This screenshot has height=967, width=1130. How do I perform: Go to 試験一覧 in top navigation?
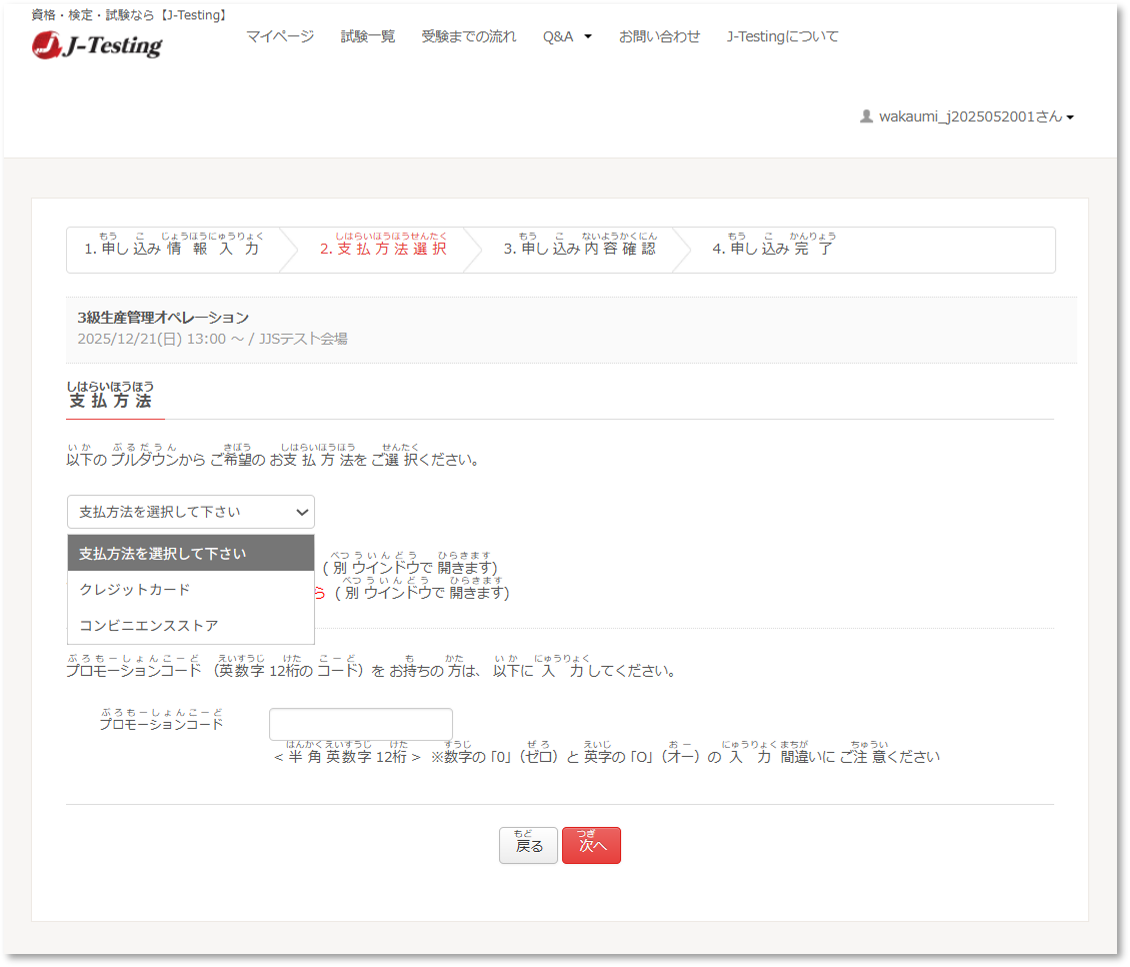tap(367, 37)
